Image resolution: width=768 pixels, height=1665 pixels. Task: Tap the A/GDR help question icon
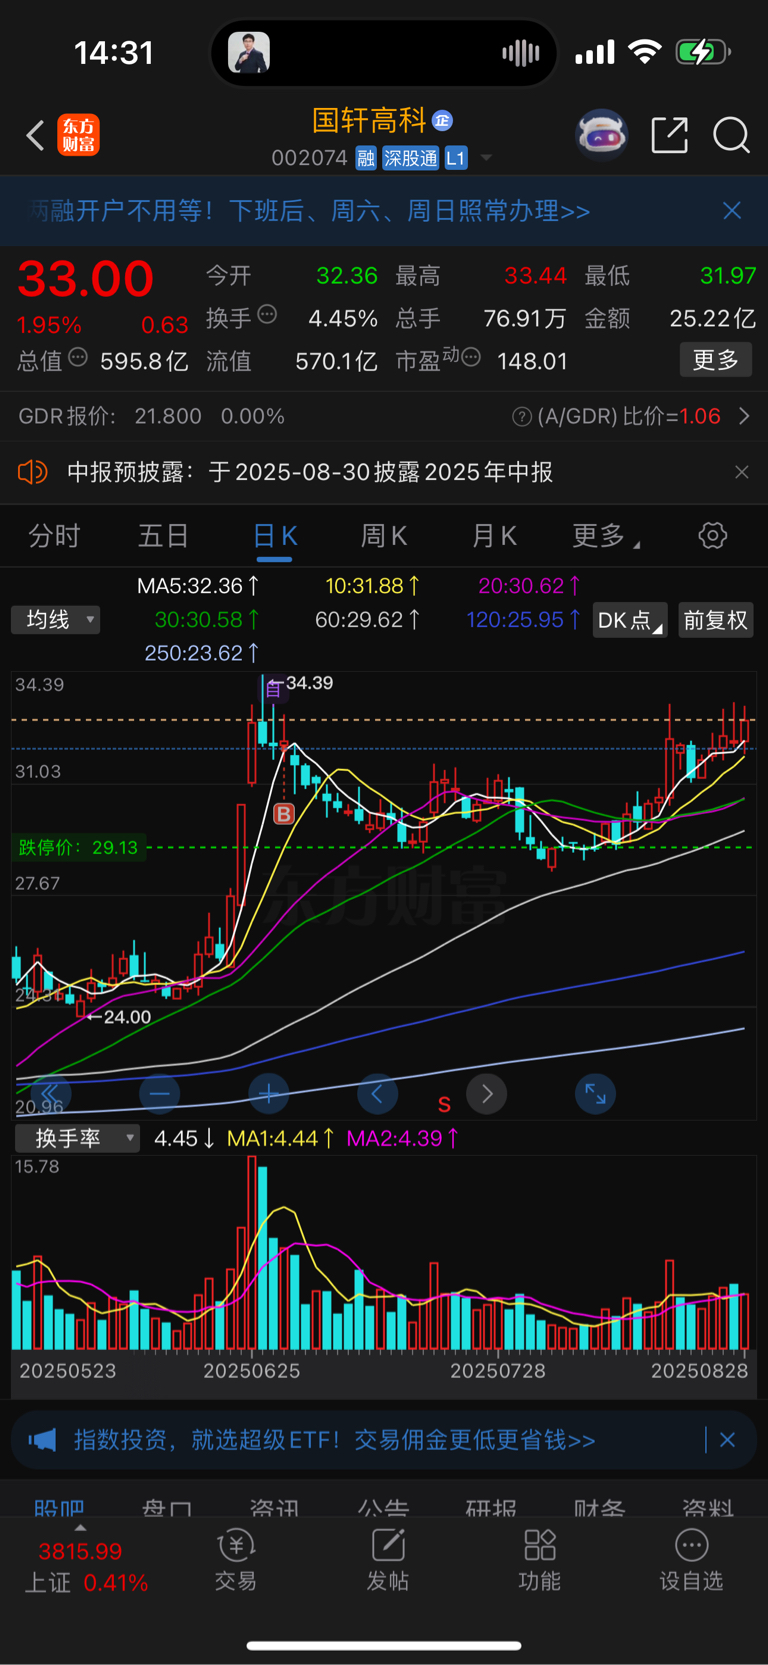pos(521,417)
